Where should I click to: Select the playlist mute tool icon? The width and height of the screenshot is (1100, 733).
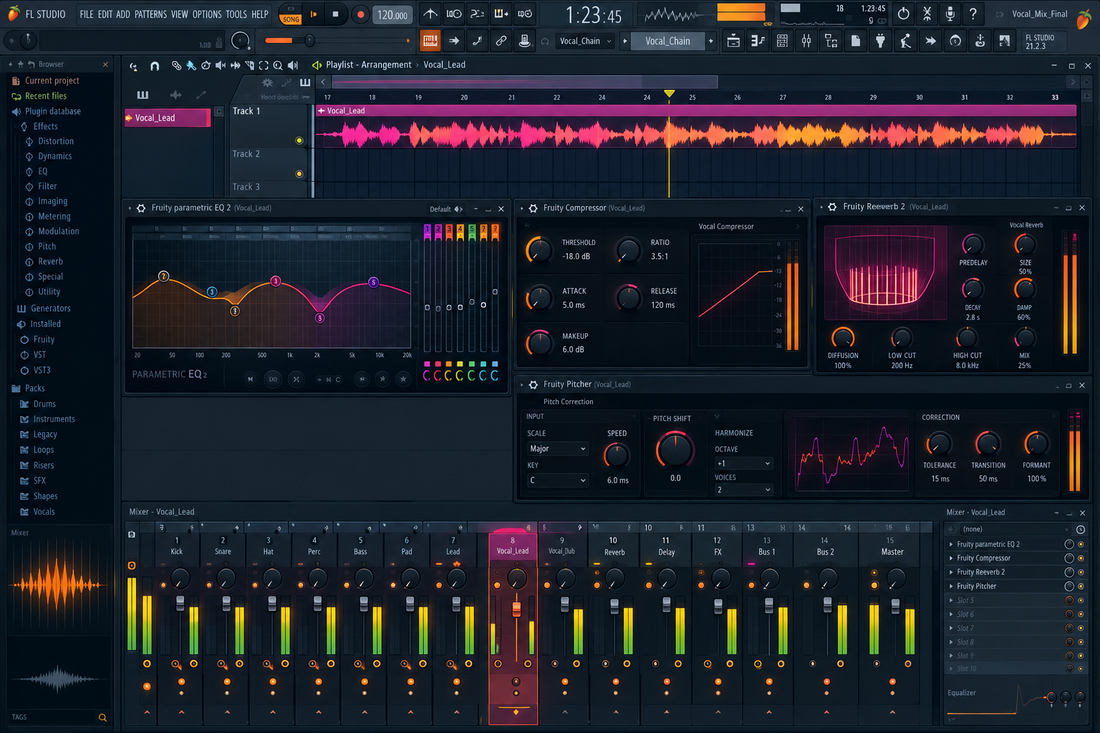[x=220, y=66]
